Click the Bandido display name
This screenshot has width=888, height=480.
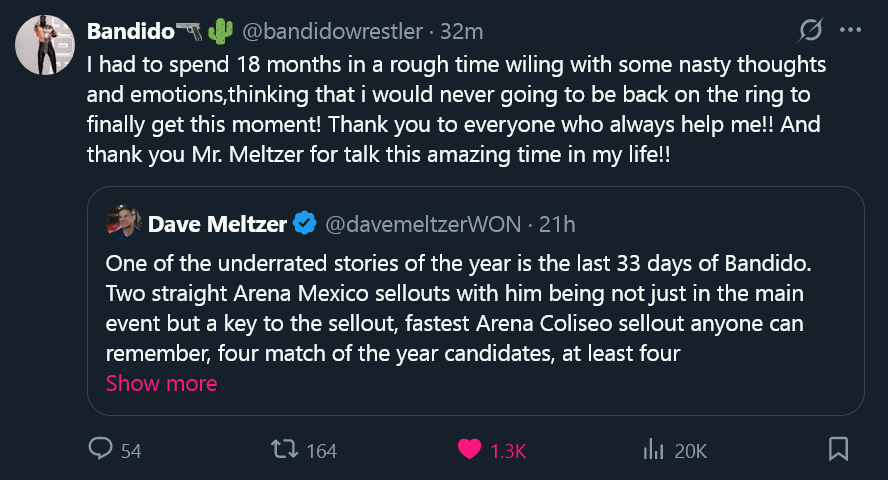(130, 31)
